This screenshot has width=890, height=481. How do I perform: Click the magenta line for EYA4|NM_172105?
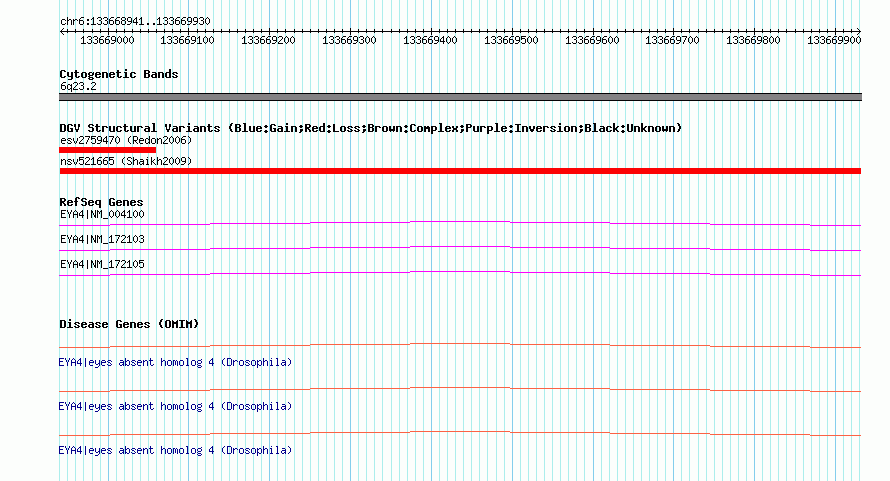[x=460, y=274]
